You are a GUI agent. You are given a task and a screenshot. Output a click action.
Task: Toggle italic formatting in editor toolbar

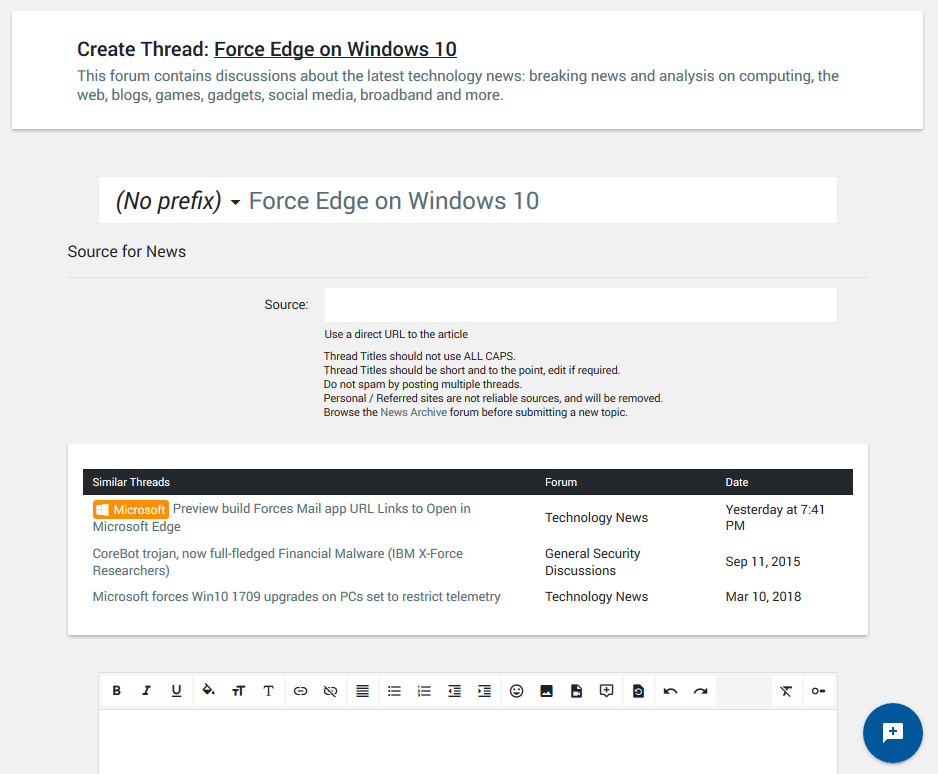click(147, 691)
